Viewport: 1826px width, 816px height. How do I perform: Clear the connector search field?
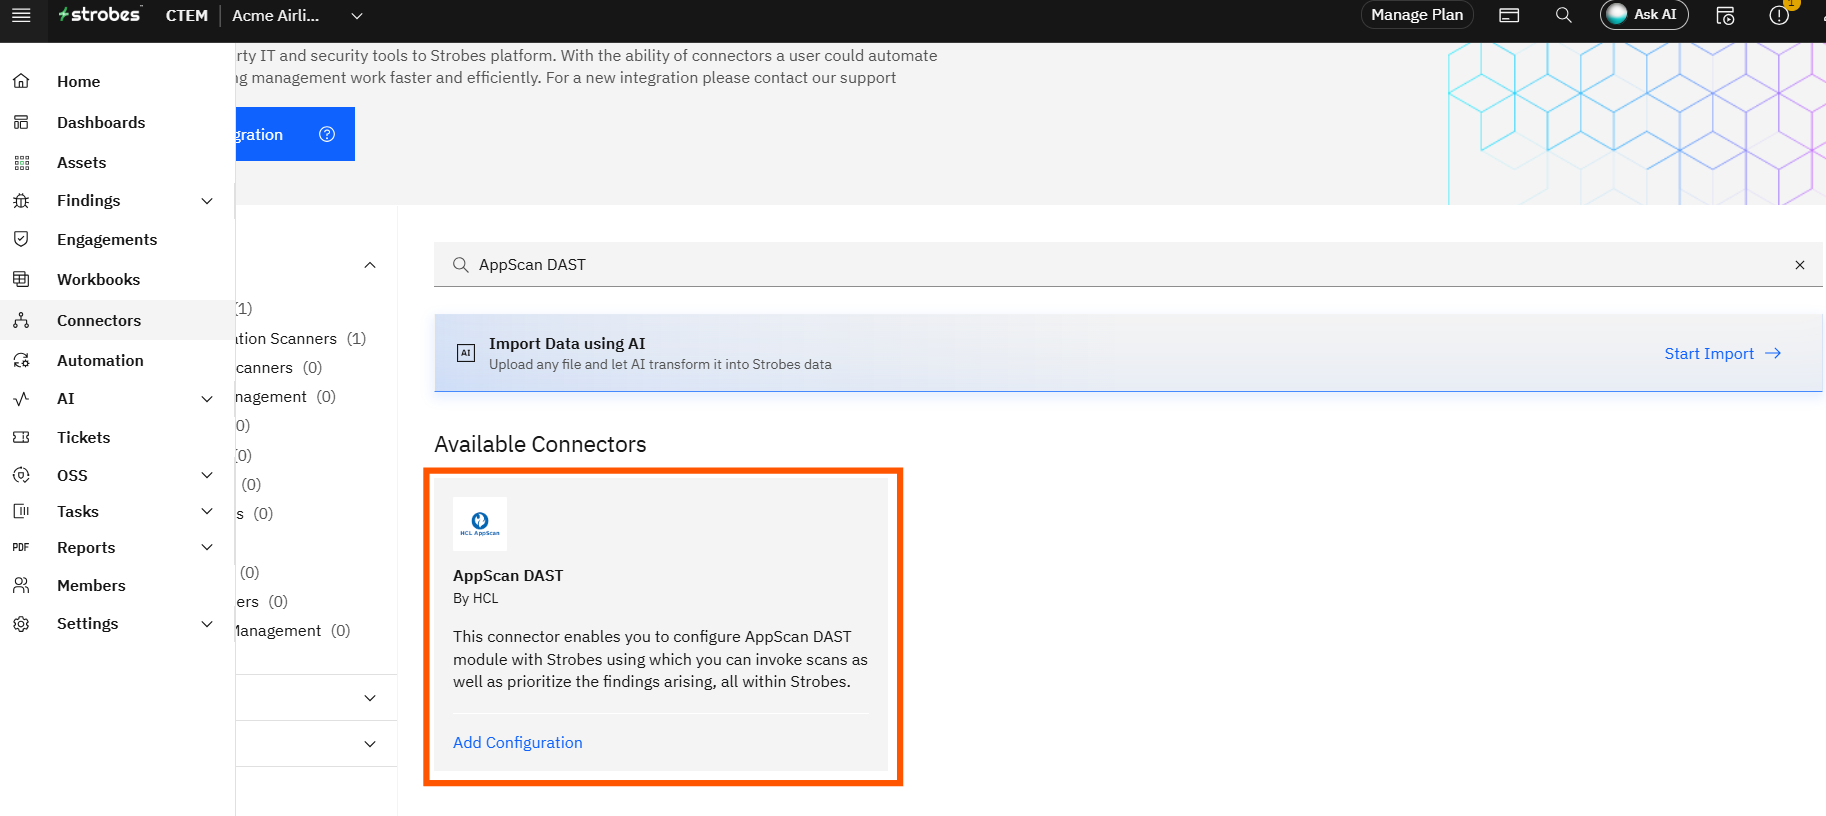1799,265
